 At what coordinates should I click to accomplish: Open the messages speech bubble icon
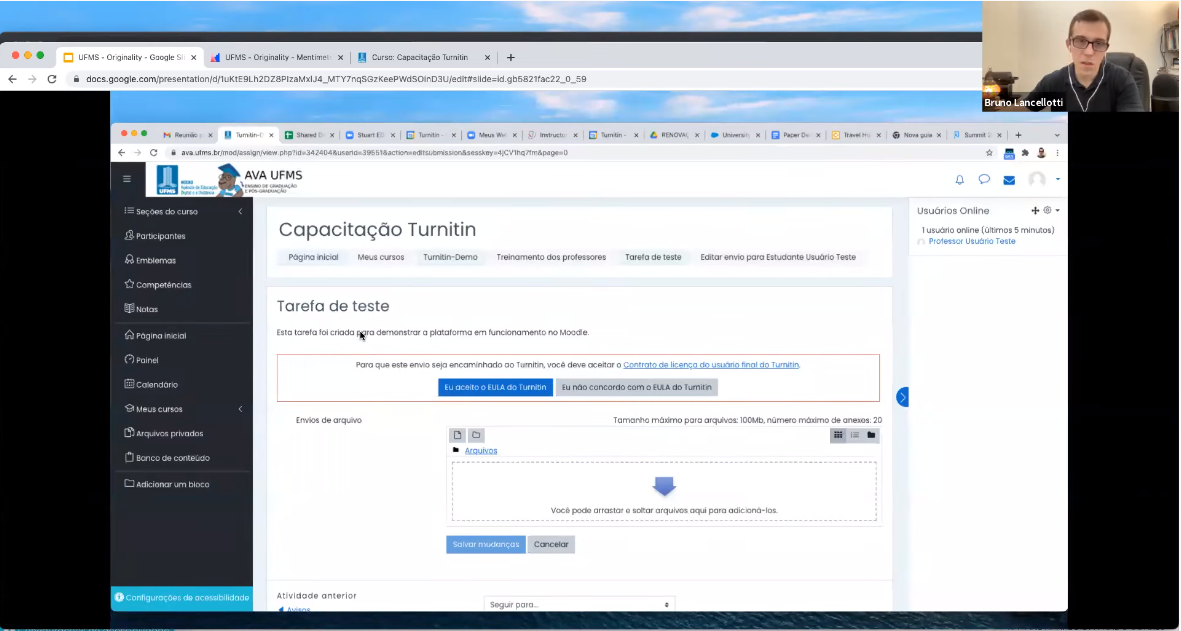click(x=984, y=180)
